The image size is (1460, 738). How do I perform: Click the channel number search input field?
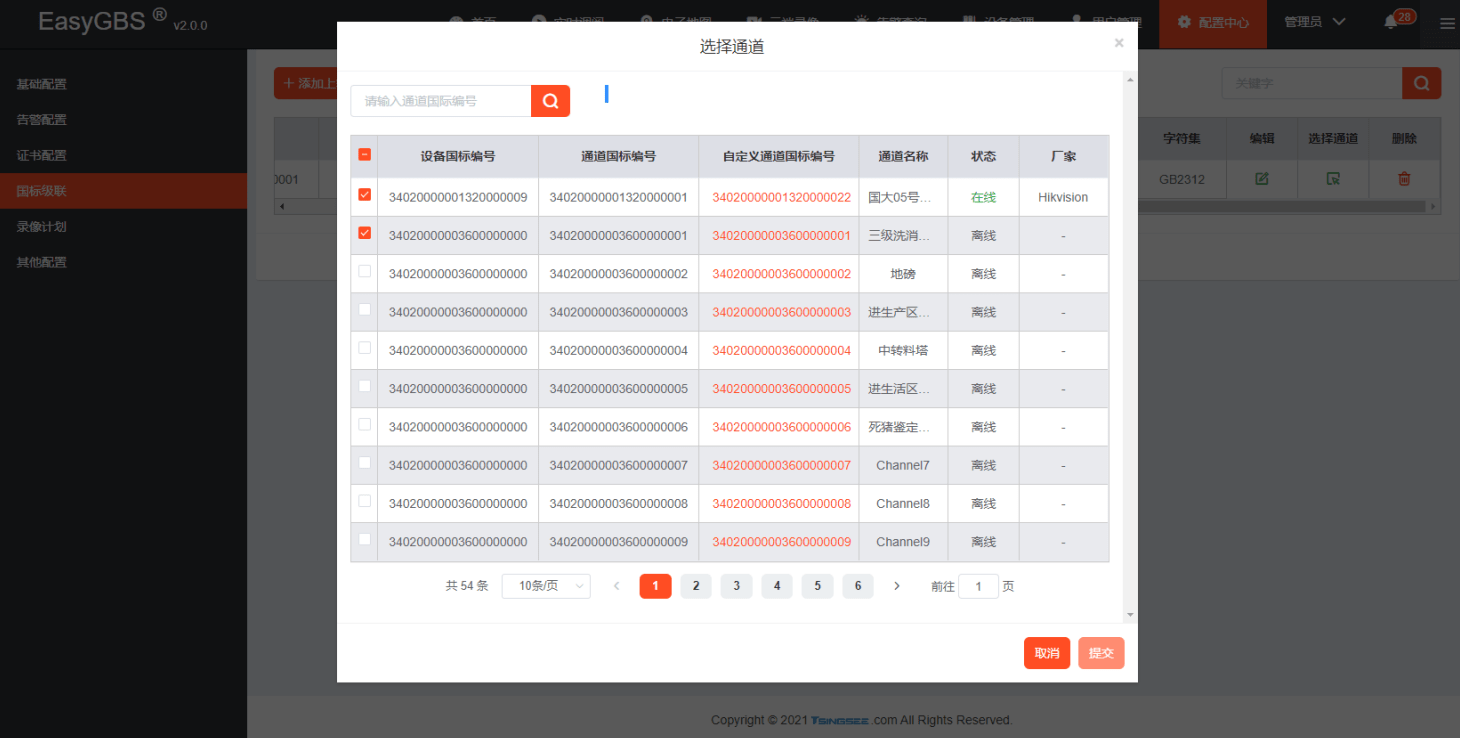point(440,101)
